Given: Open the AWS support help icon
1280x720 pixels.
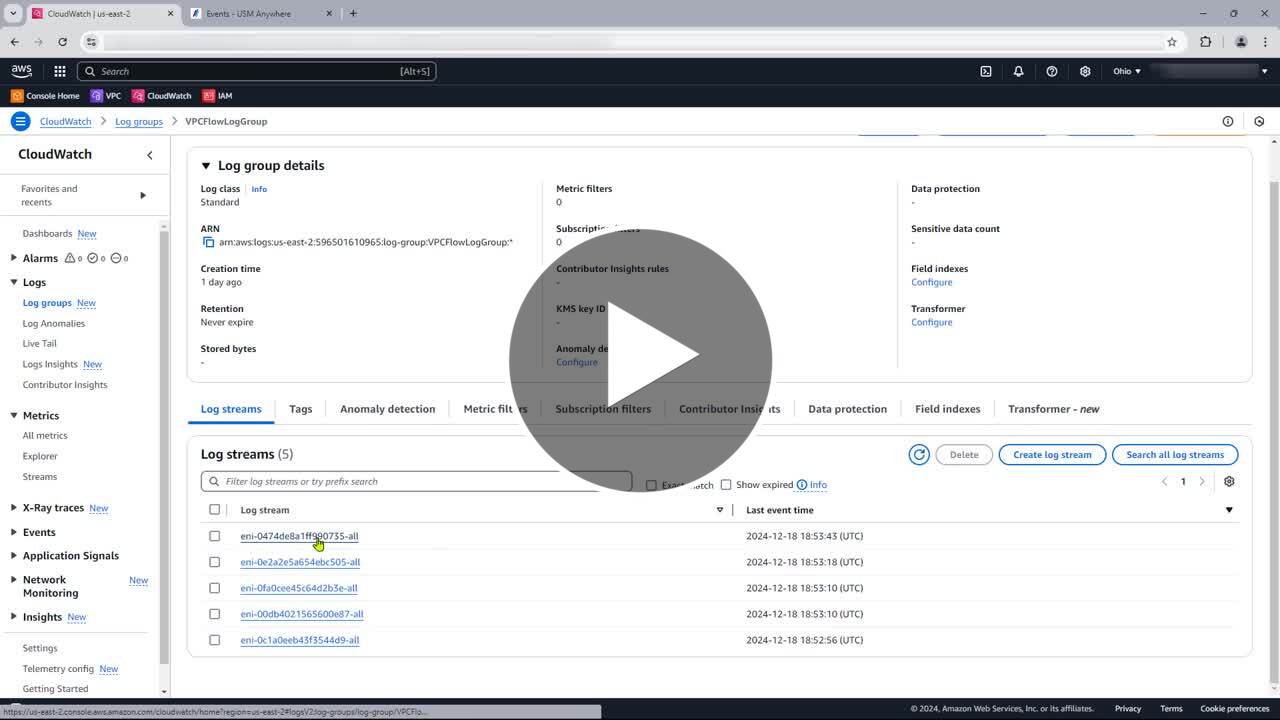Looking at the screenshot, I should (x=1051, y=71).
